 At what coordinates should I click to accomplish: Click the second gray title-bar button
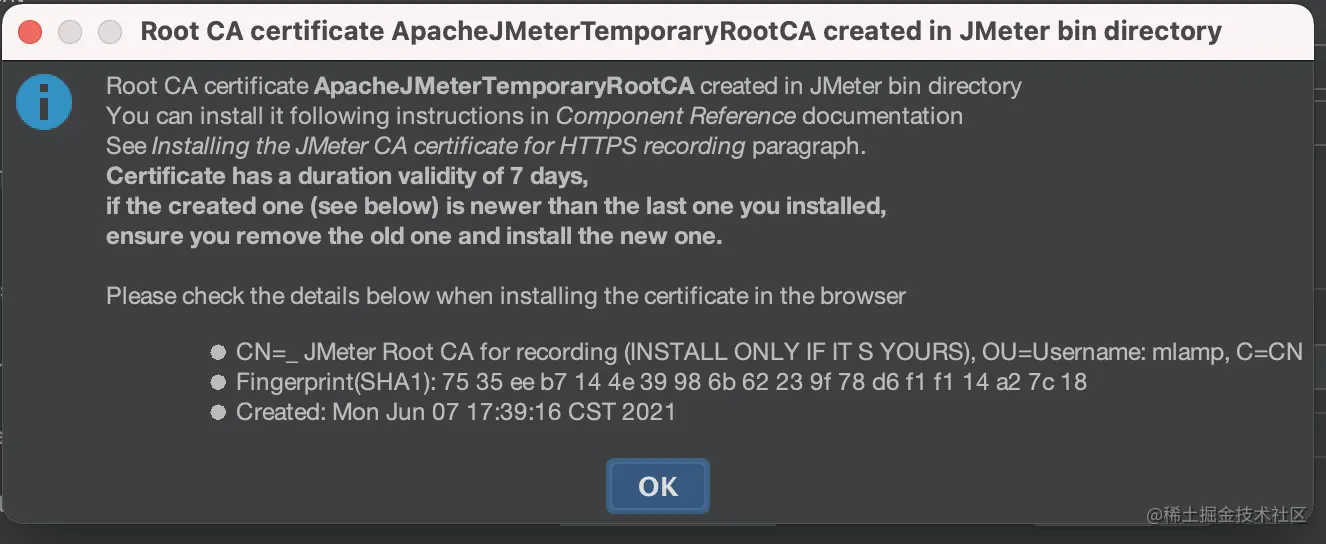(x=110, y=31)
